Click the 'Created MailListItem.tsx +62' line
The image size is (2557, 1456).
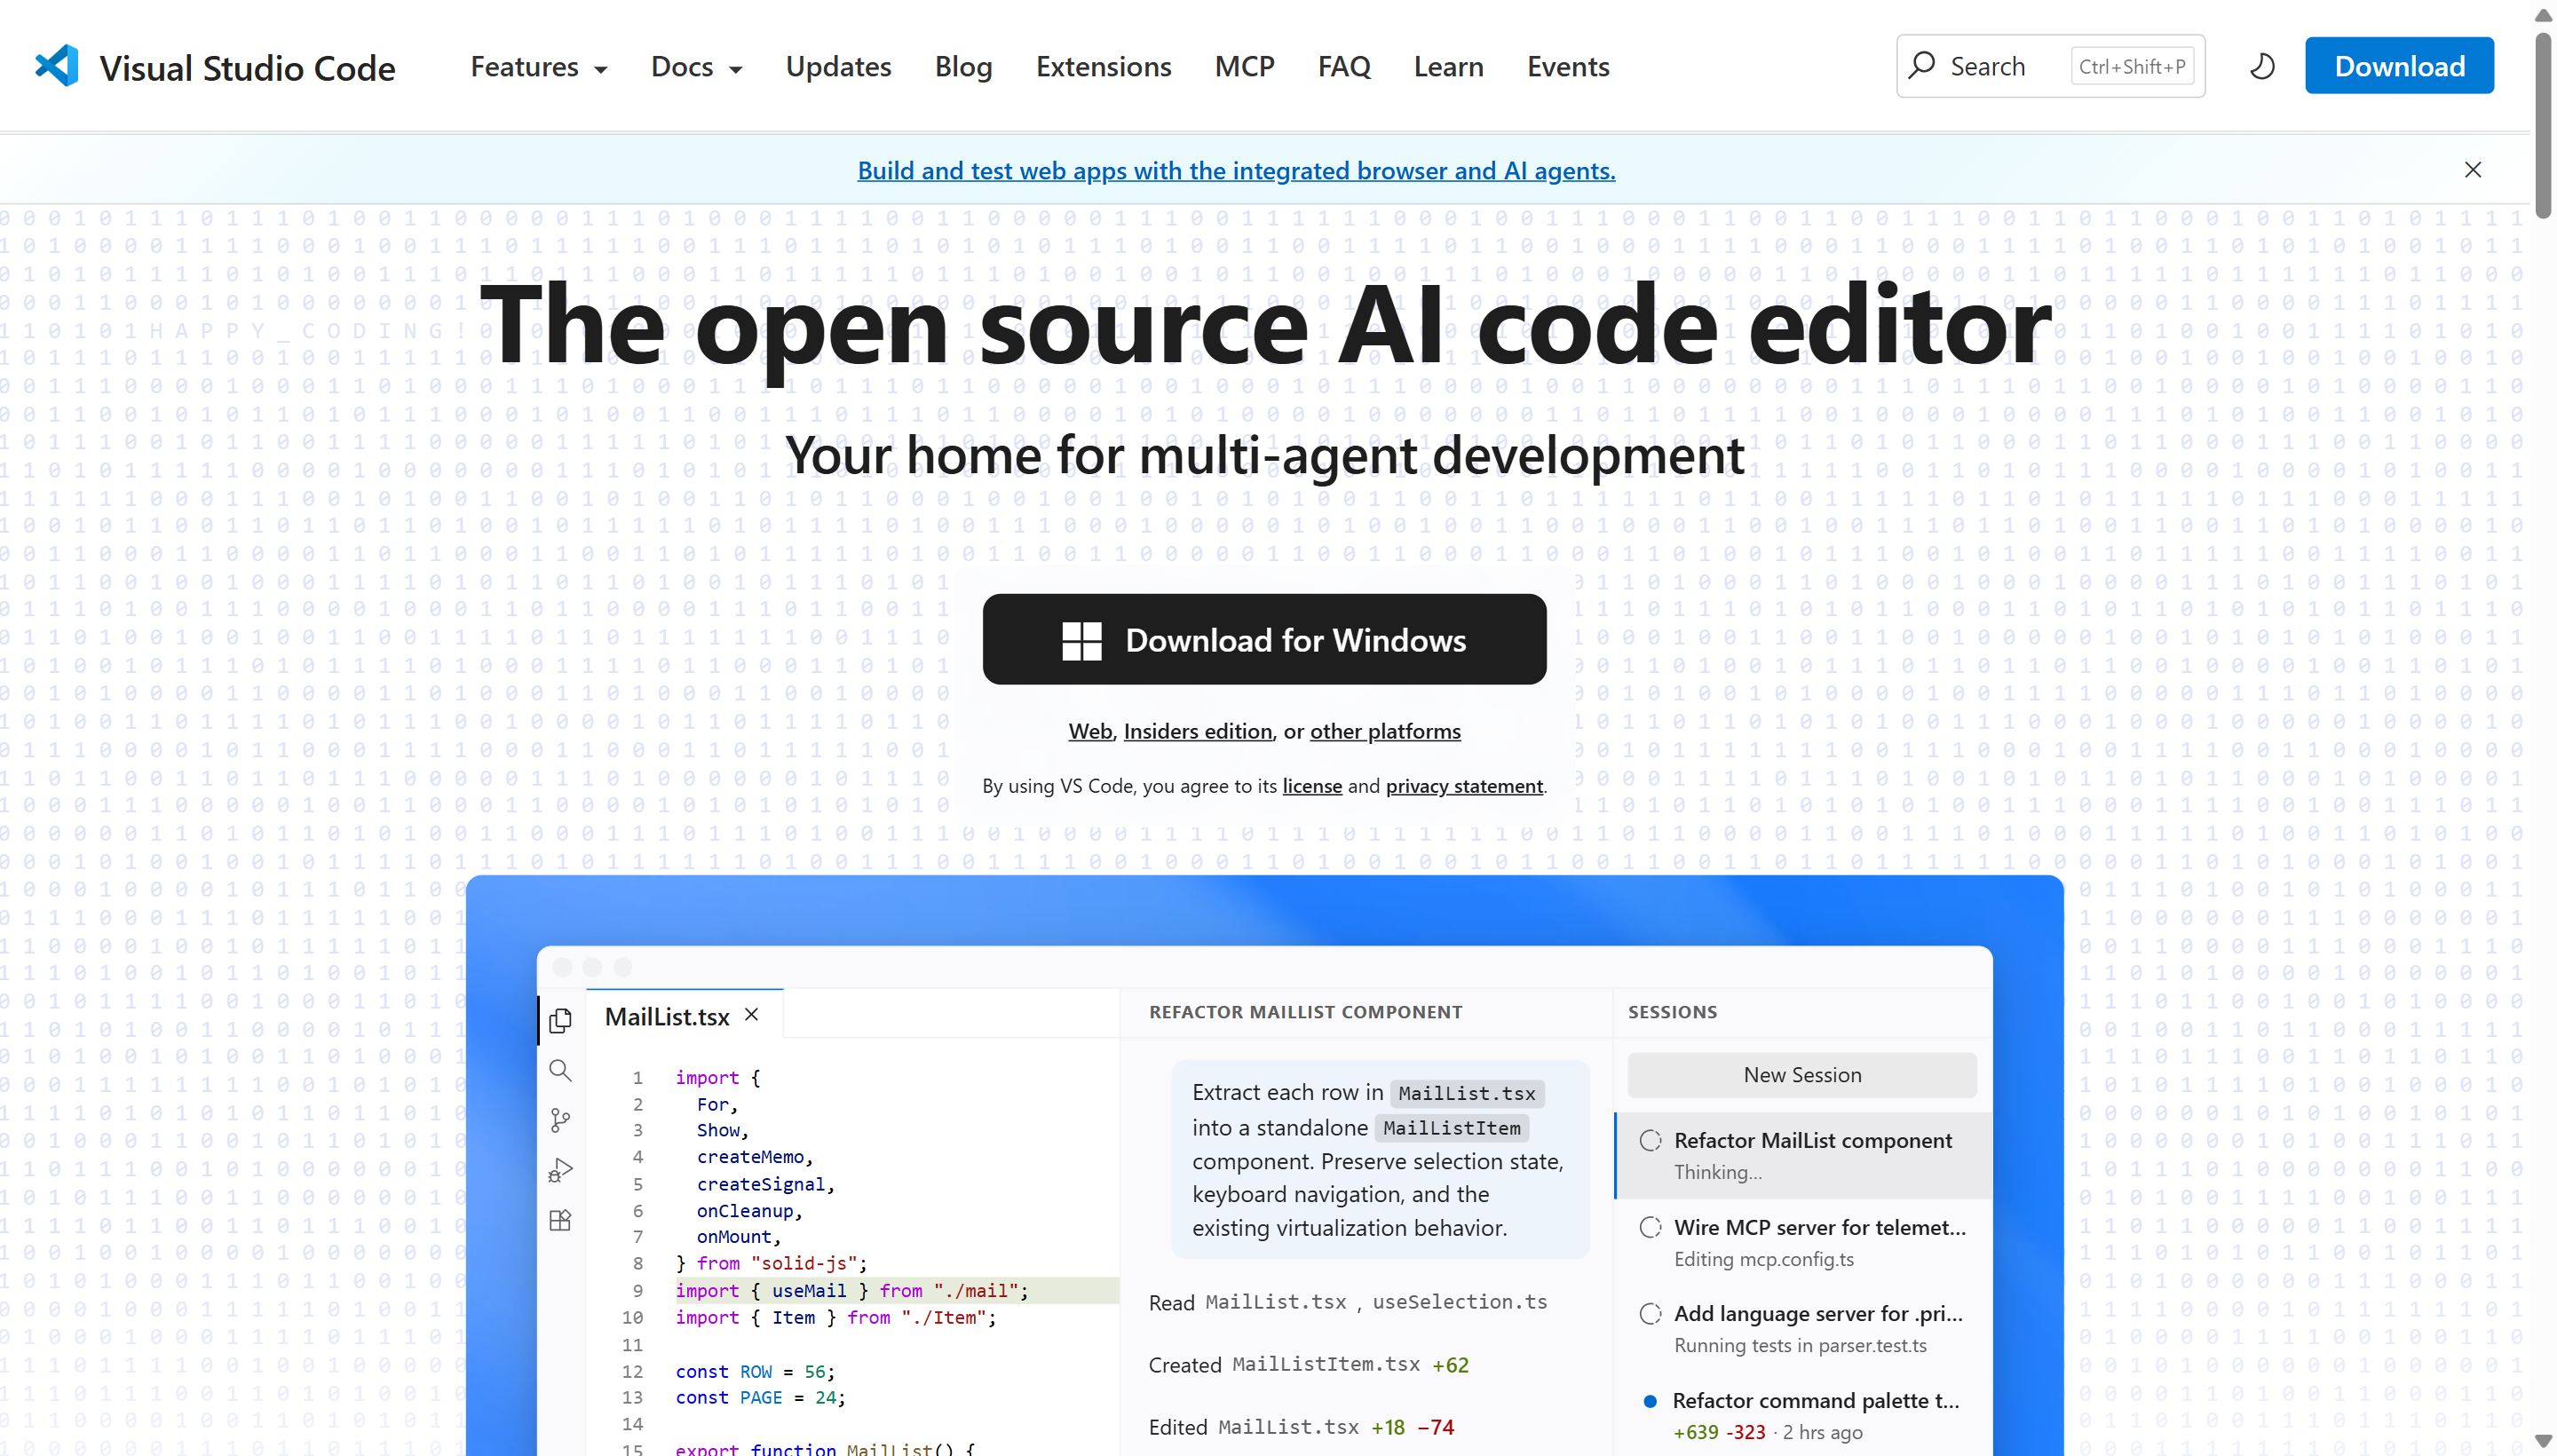pos(1308,1365)
